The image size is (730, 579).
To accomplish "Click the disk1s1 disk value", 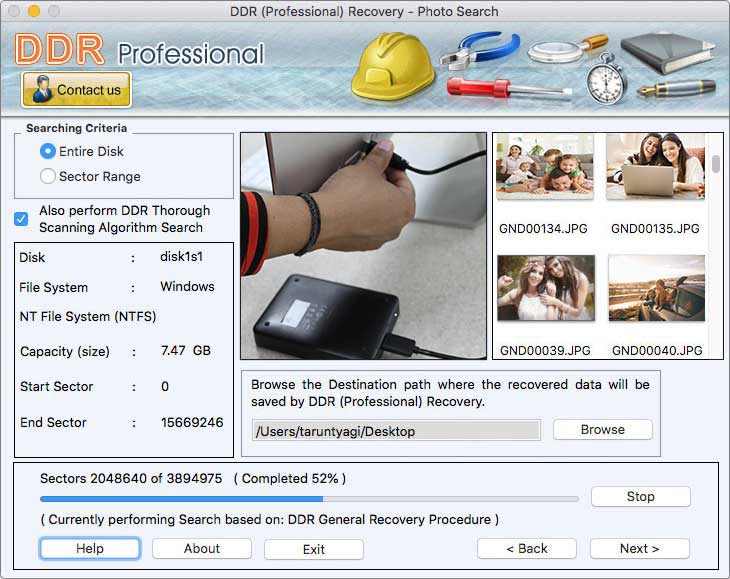I will point(182,256).
